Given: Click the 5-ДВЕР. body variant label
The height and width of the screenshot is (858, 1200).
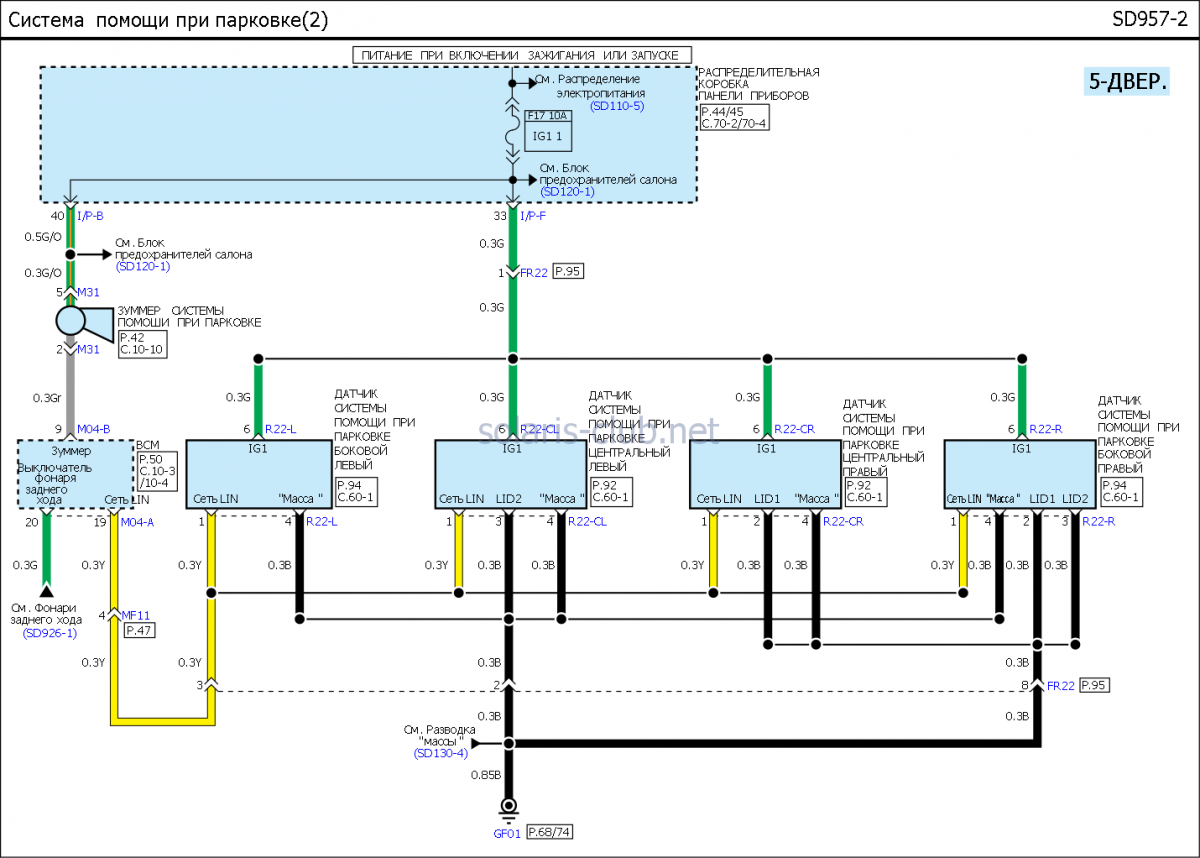Looking at the screenshot, I should tap(1128, 82).
